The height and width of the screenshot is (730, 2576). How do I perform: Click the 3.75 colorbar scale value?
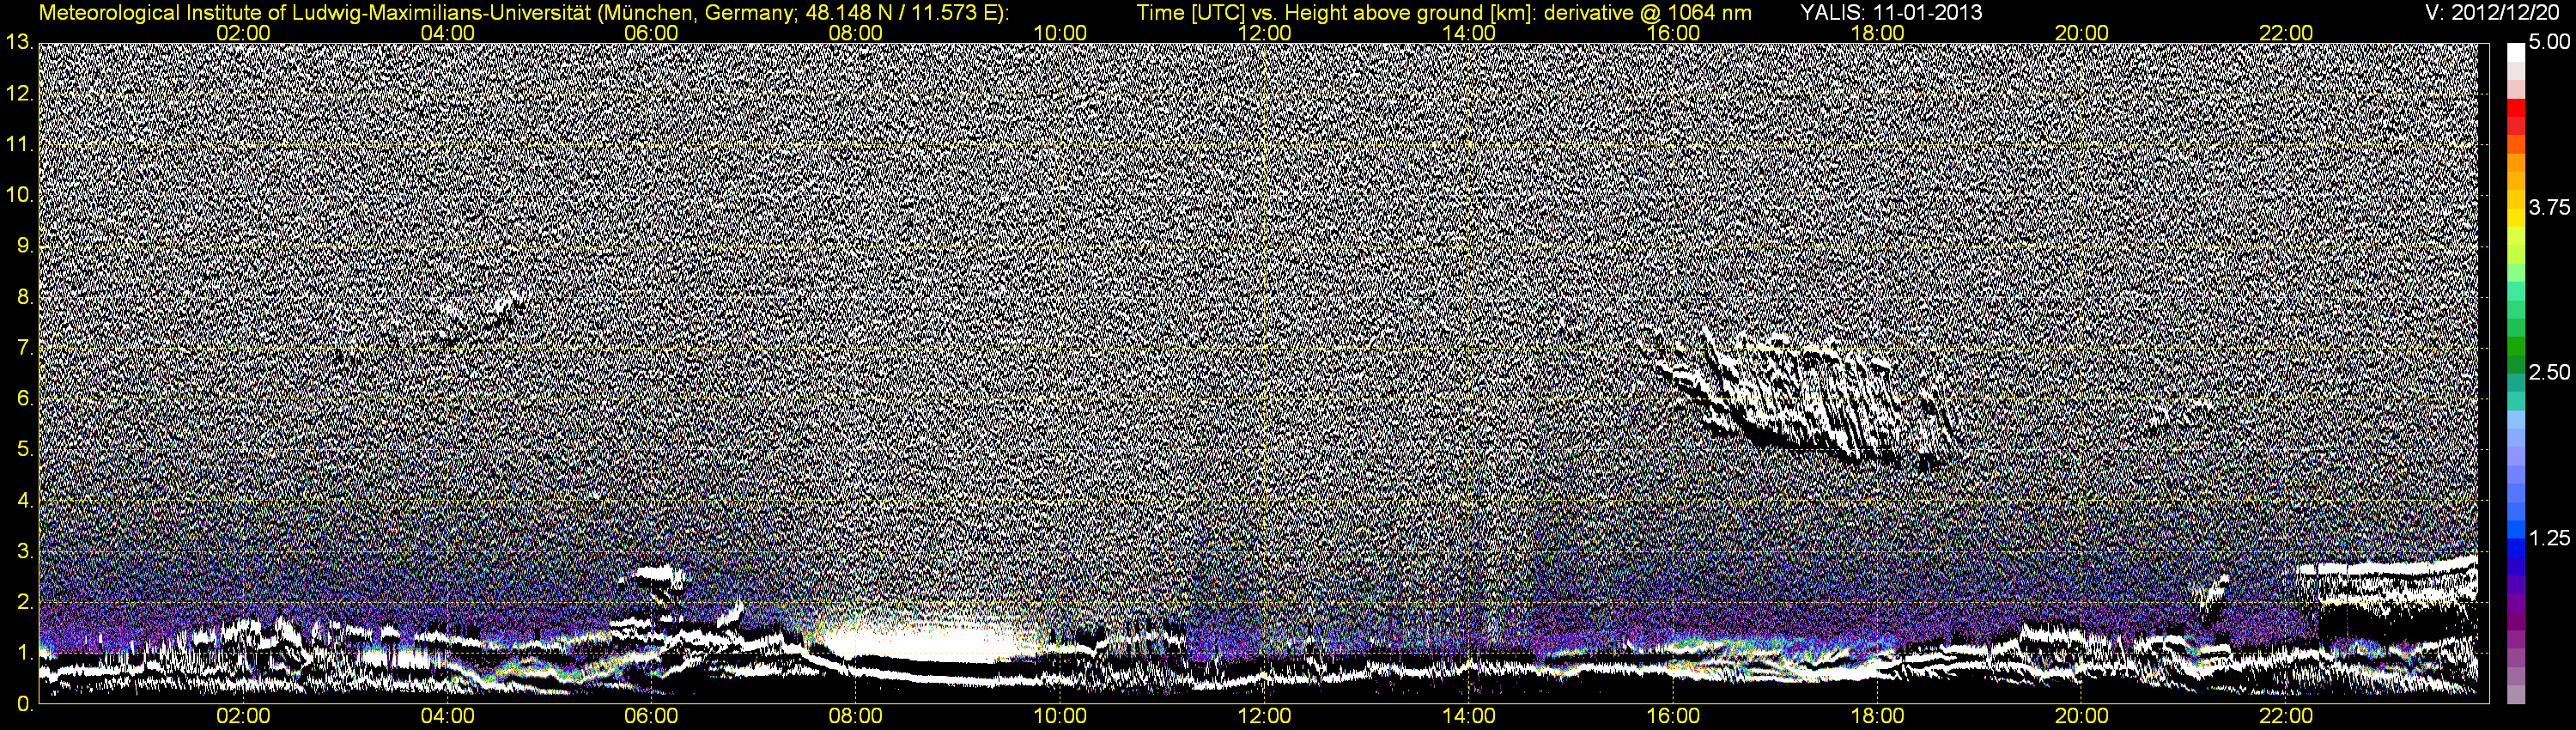(x=2549, y=207)
